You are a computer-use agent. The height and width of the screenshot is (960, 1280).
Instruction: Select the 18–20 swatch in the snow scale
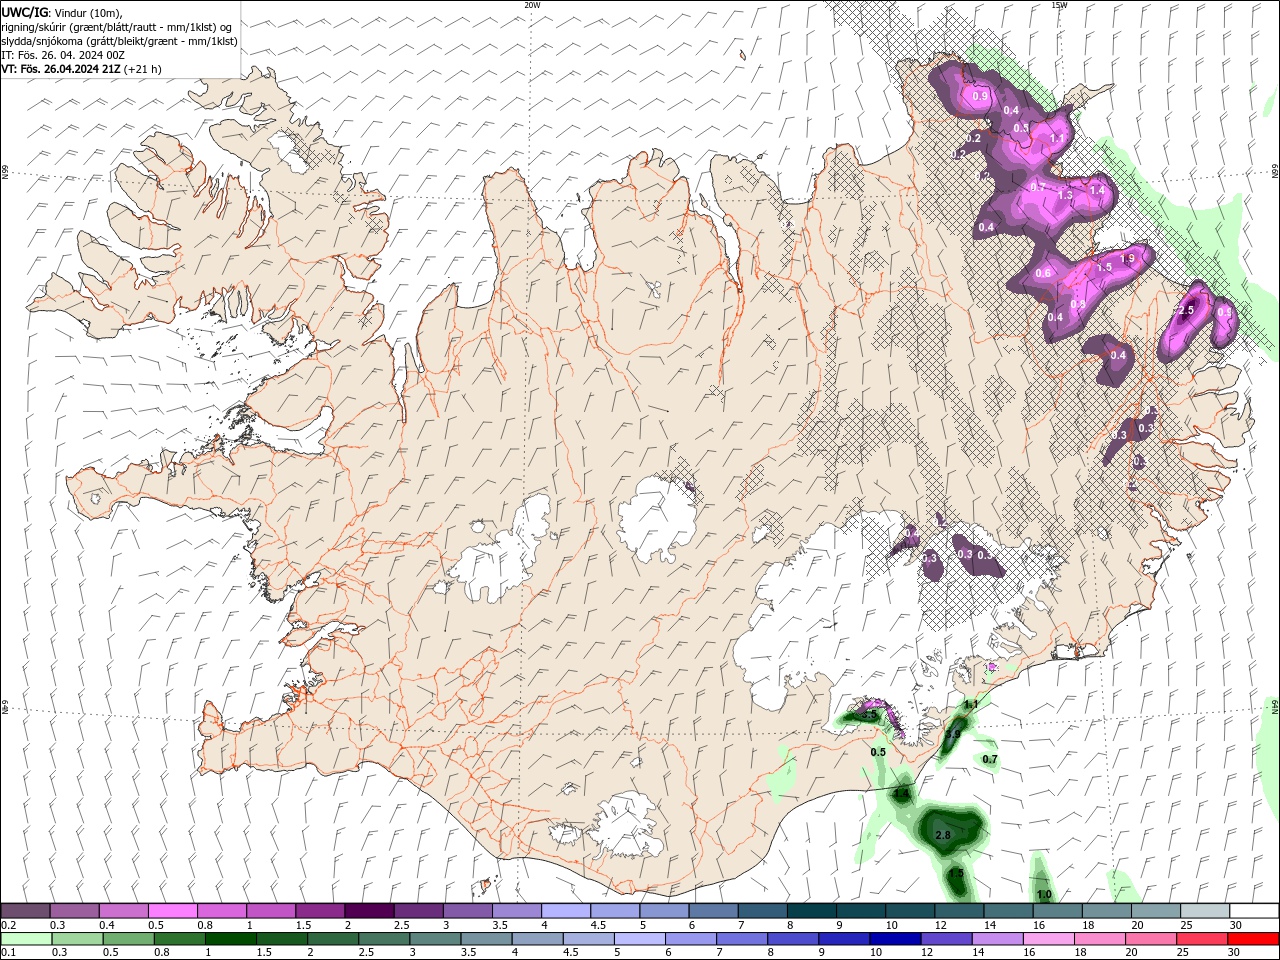[x=1108, y=911]
